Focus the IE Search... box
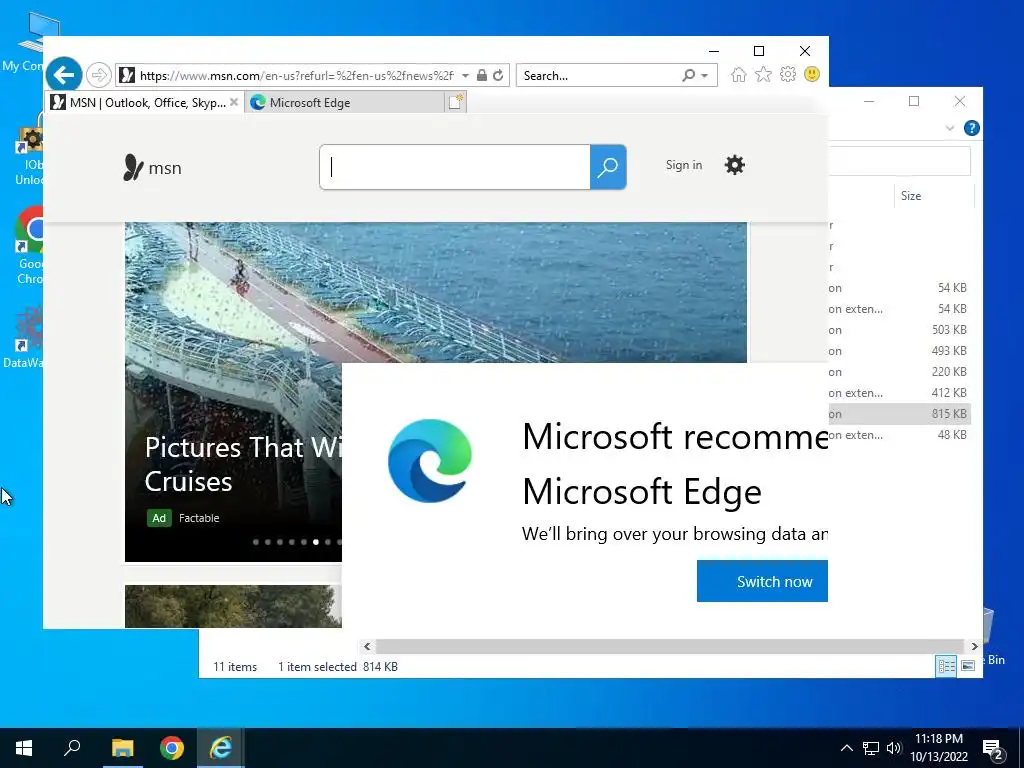 [x=600, y=76]
